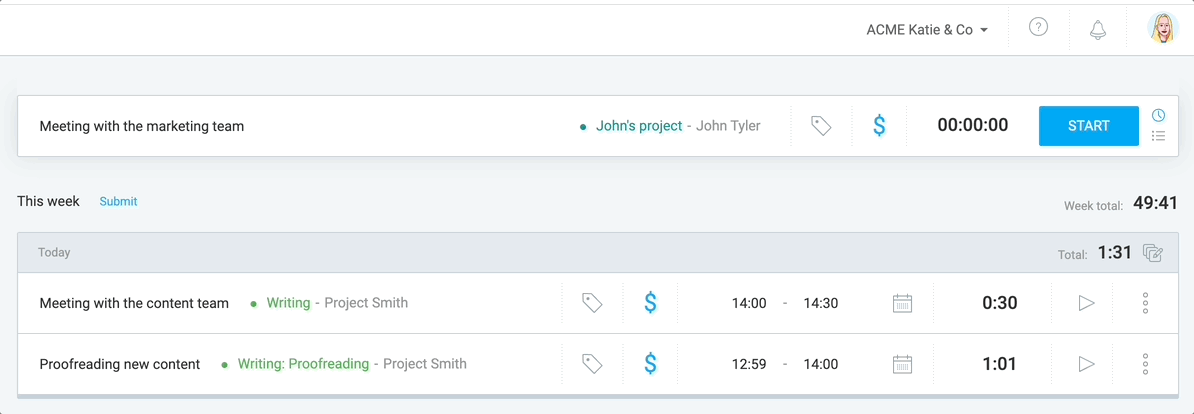Viewport: 1194px width, 414px height.
Task: Open calendar for content team meeting entry
Action: 902,303
